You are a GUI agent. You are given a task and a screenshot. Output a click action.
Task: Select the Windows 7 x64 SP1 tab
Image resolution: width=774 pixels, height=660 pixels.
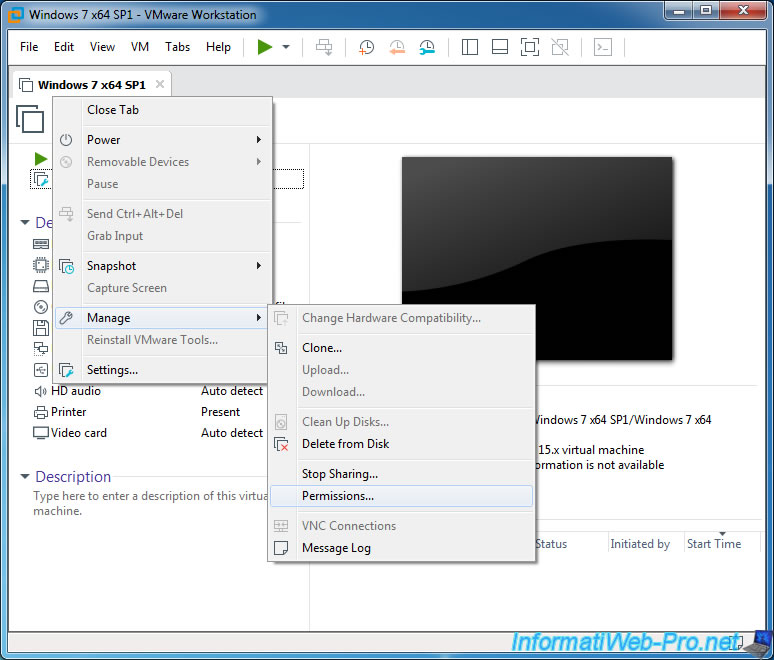click(x=91, y=84)
